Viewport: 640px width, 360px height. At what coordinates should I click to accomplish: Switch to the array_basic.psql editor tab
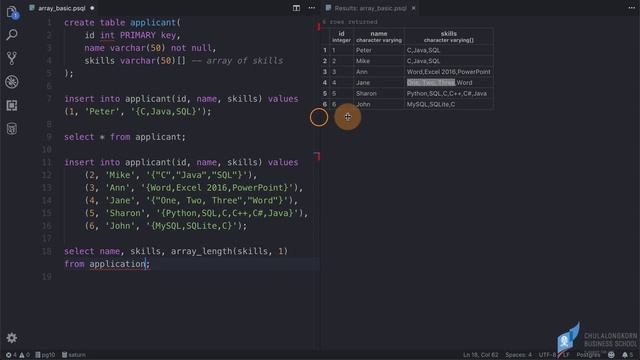tap(62, 8)
